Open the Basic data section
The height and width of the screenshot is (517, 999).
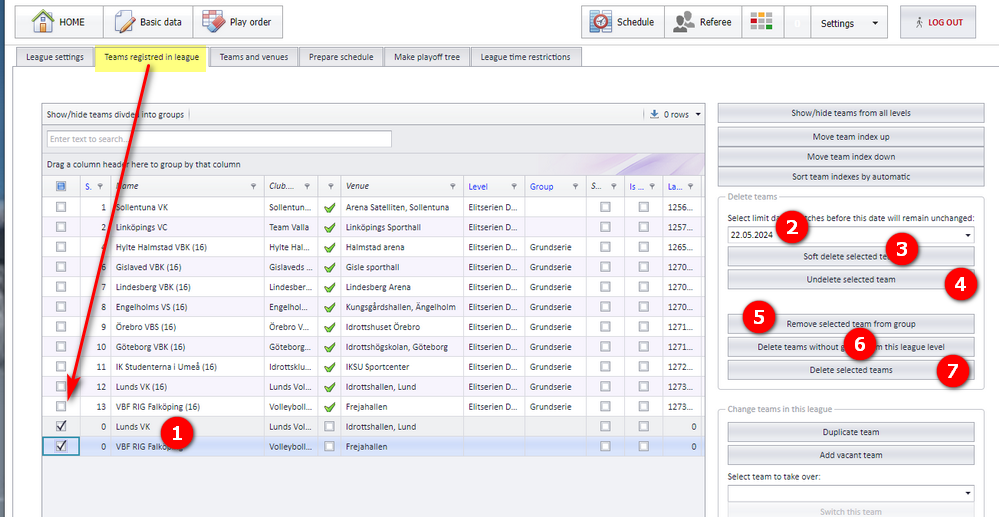[x=148, y=22]
